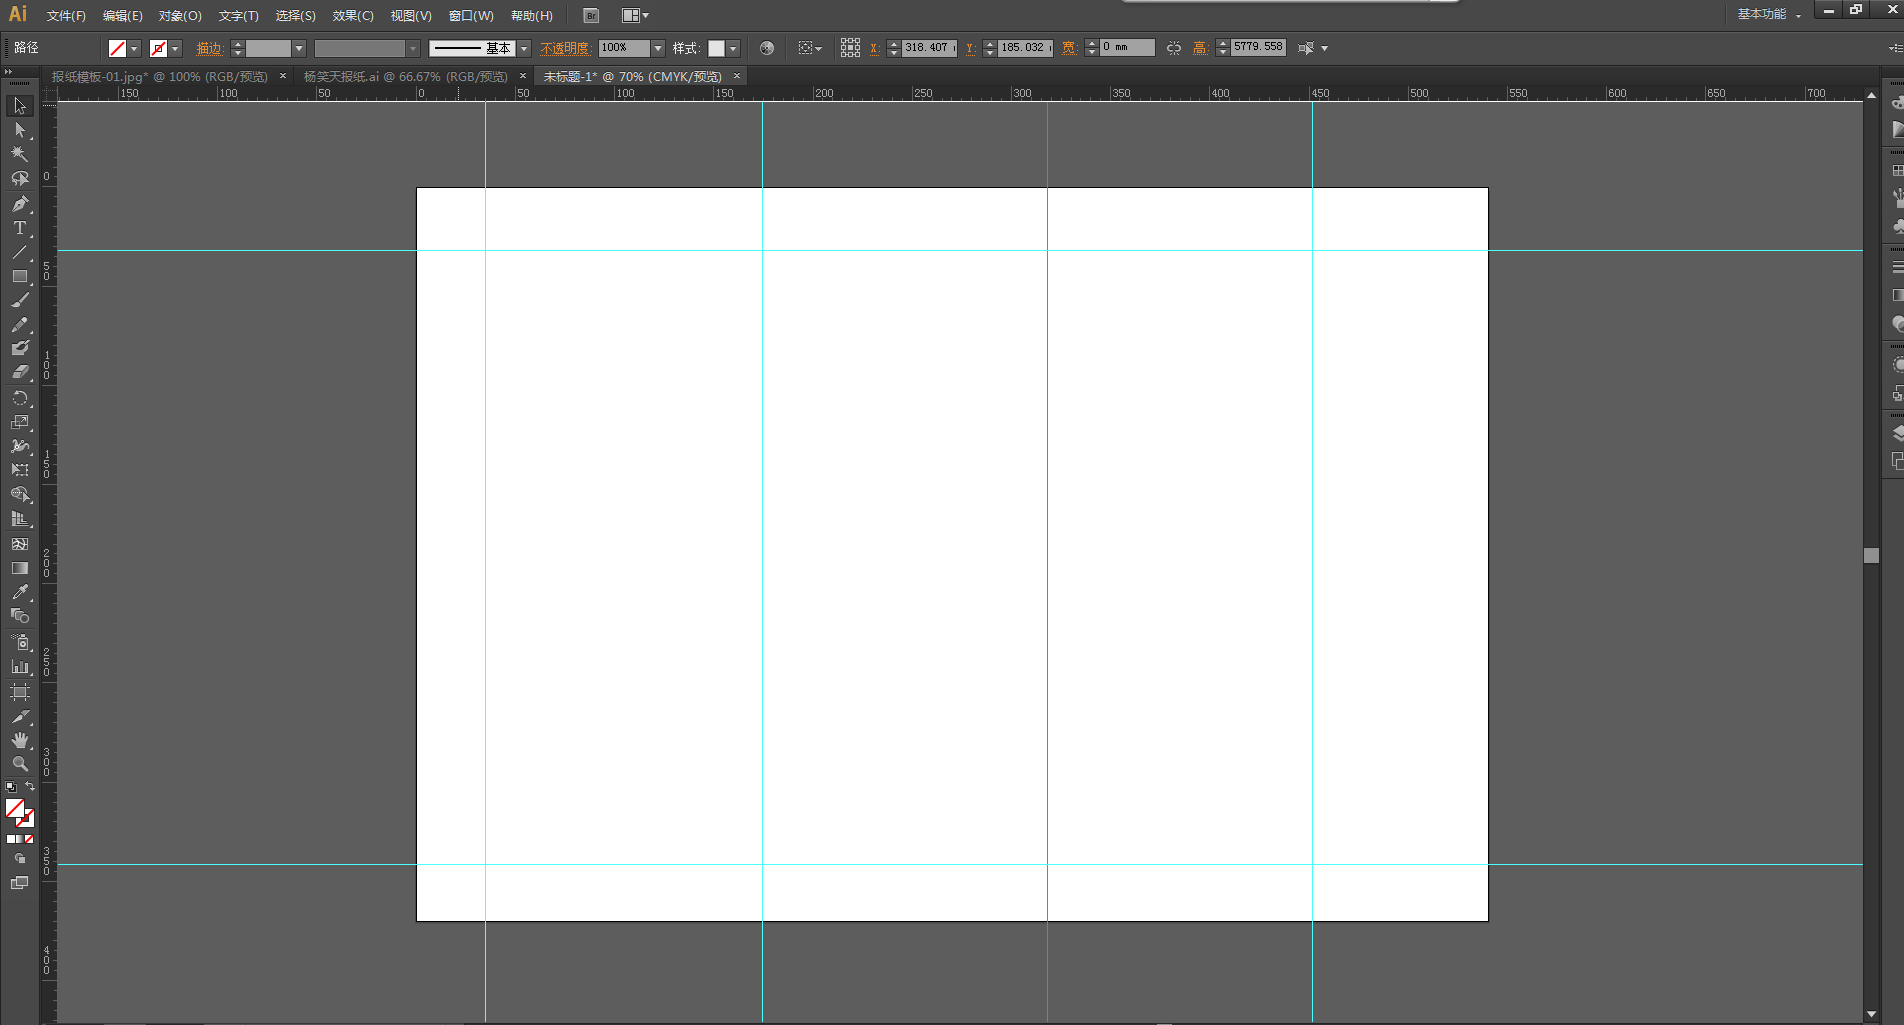
Task: Select the Blend tool
Action: [x=20, y=616]
